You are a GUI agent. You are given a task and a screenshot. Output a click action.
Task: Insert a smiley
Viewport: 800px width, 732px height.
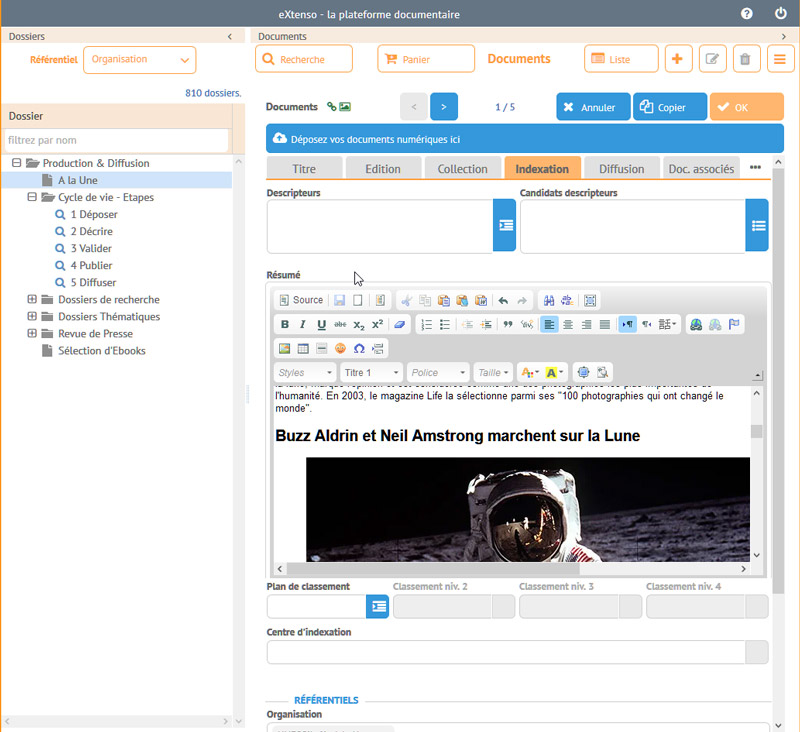point(340,348)
